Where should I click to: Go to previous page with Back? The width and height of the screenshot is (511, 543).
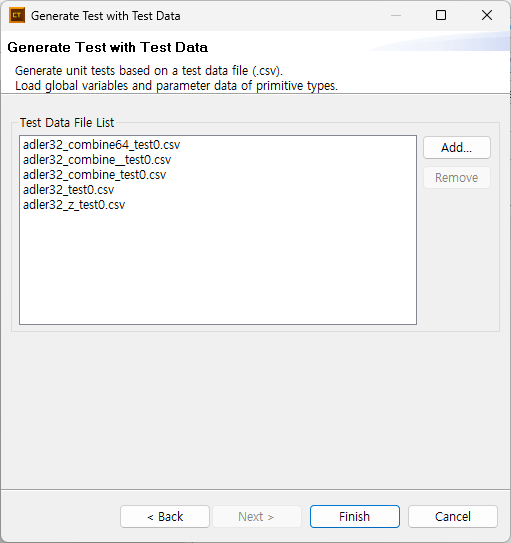click(165, 516)
